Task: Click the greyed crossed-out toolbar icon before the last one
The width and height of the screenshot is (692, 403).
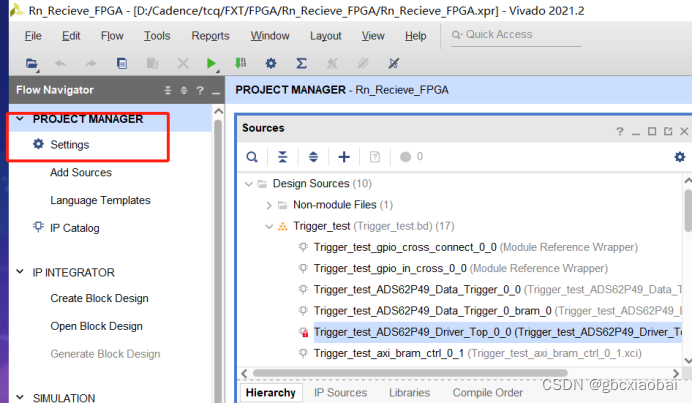Action: click(363, 64)
